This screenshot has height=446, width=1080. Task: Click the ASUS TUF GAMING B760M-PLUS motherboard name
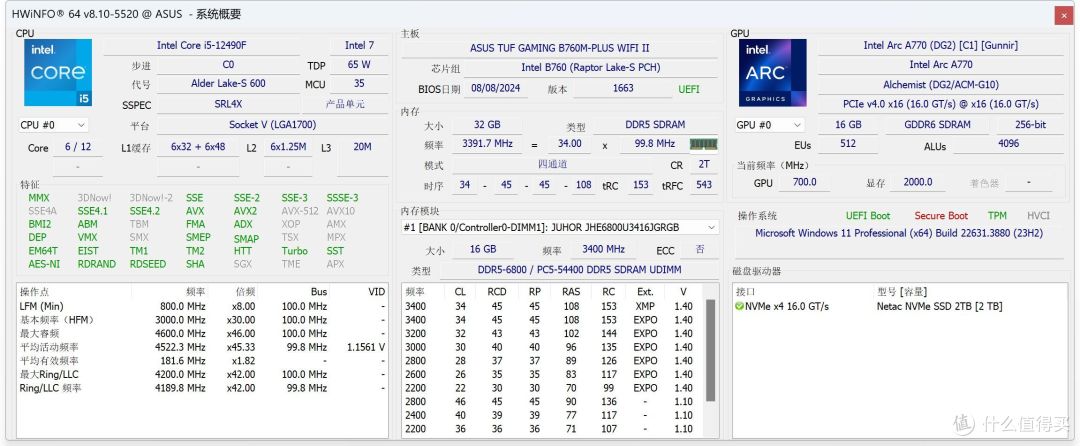560,48
